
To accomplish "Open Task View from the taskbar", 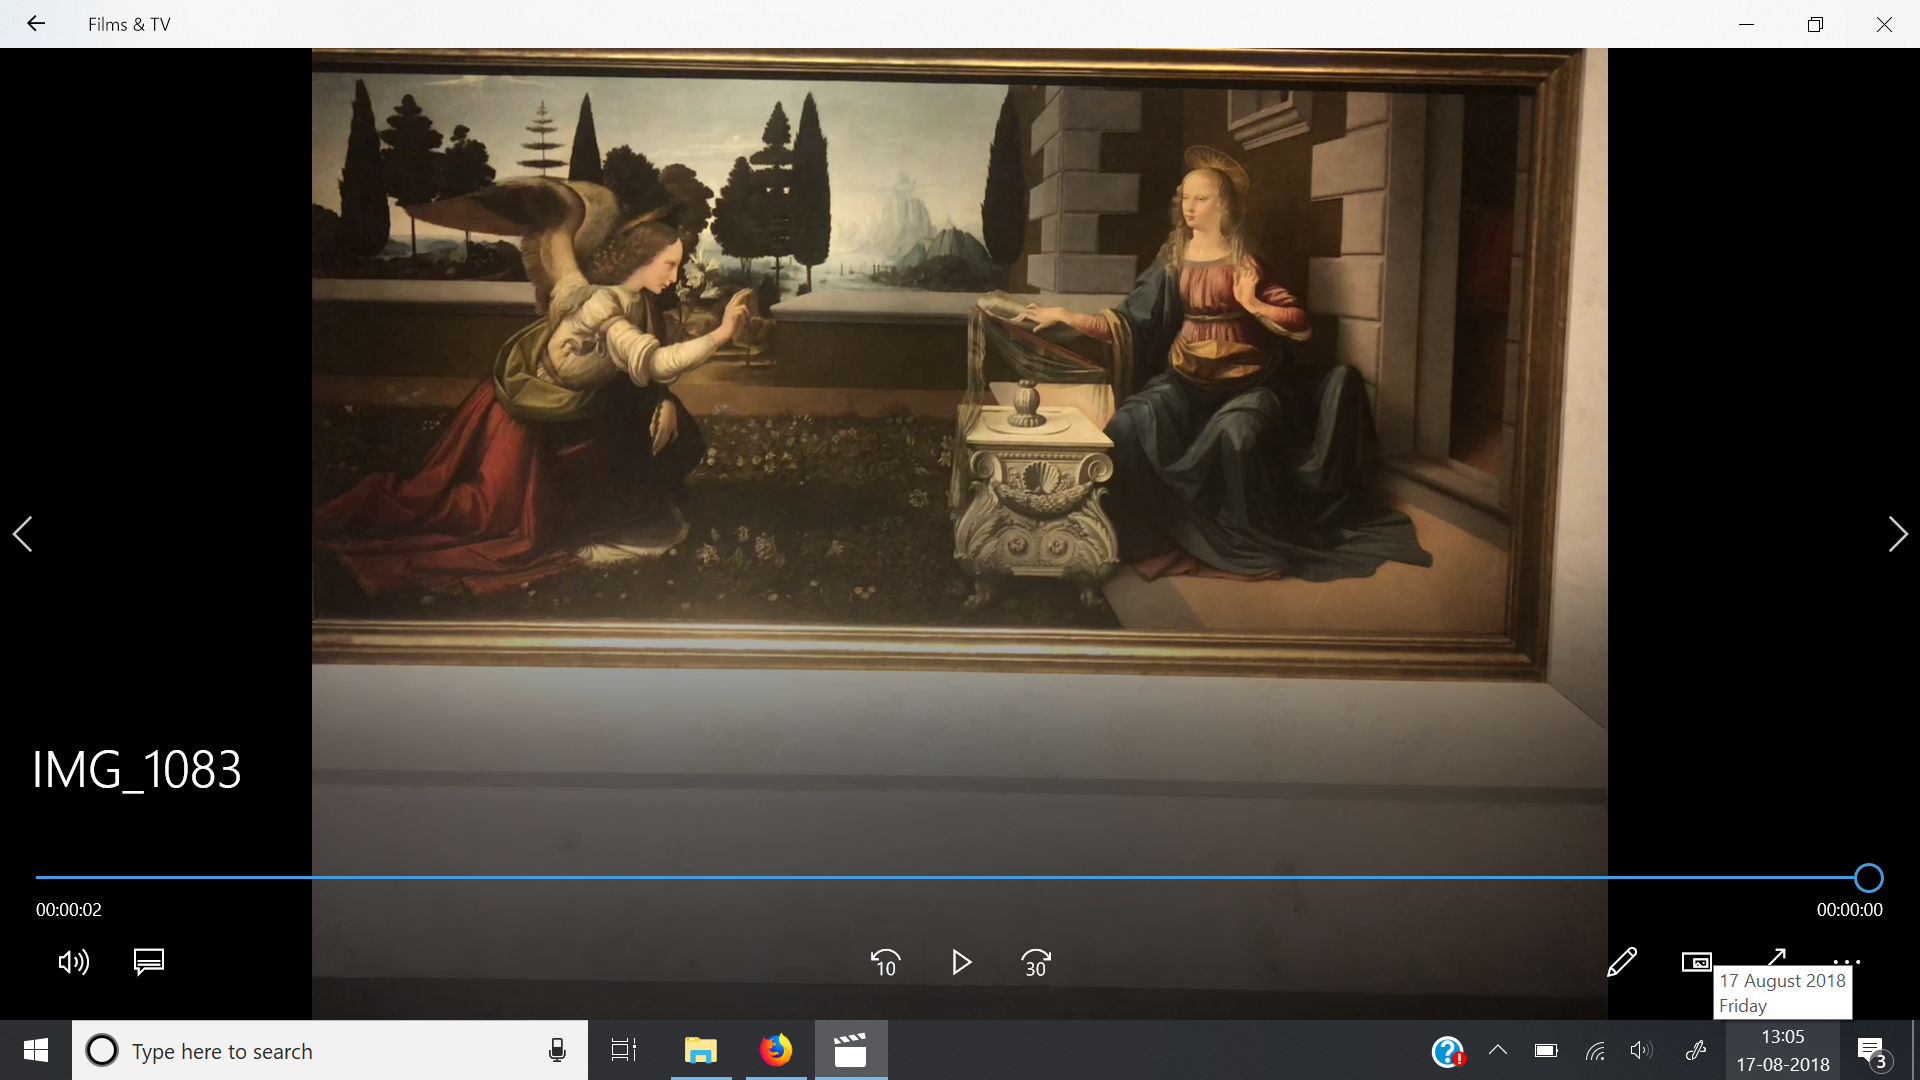I will 624,1050.
